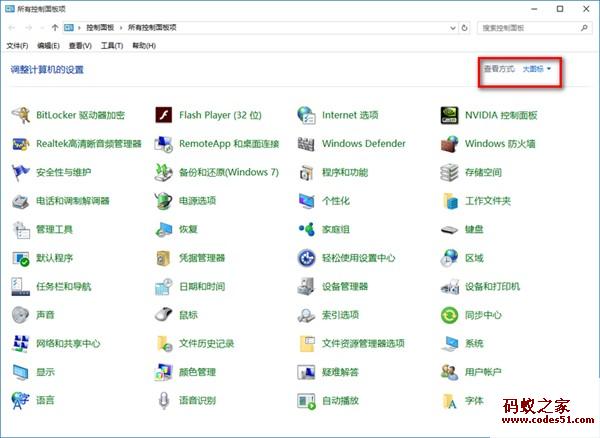The image size is (600, 438).
Task: Click the back navigation arrow
Action: (x=11, y=28)
